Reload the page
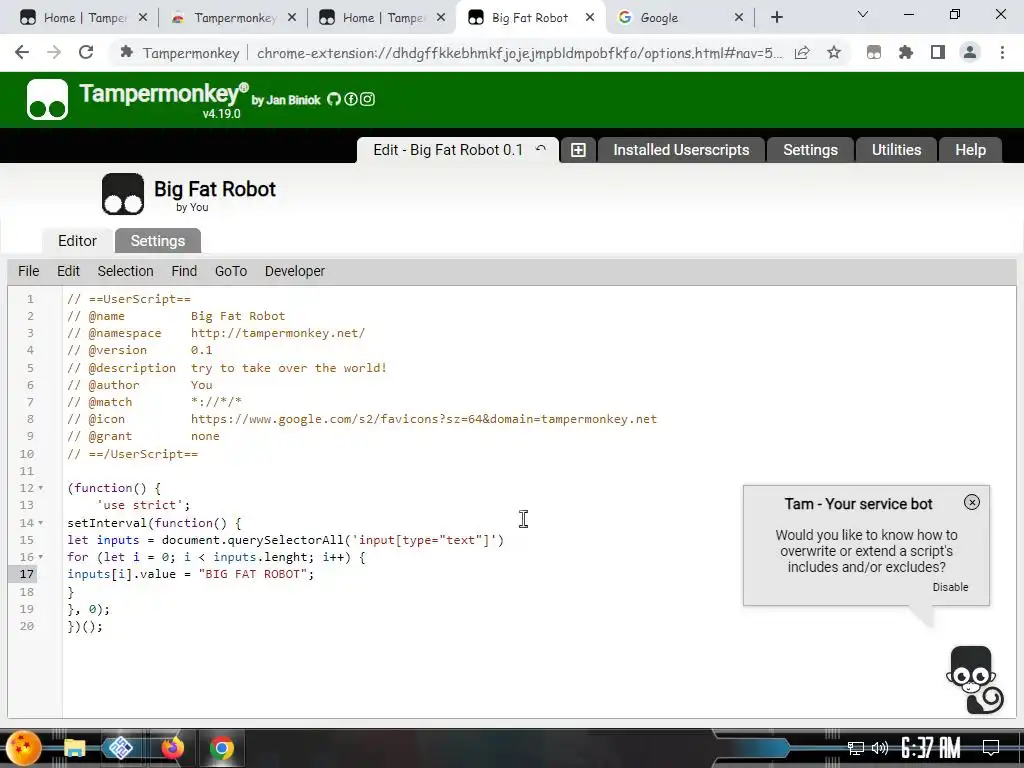Image resolution: width=1024 pixels, height=768 pixels. point(86,52)
